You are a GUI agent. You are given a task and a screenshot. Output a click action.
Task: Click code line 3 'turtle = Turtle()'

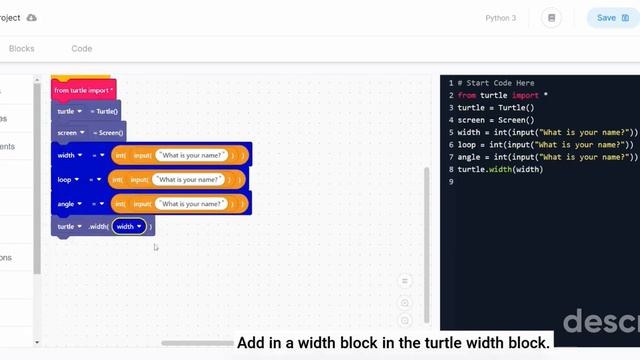pyautogui.click(x=496, y=108)
